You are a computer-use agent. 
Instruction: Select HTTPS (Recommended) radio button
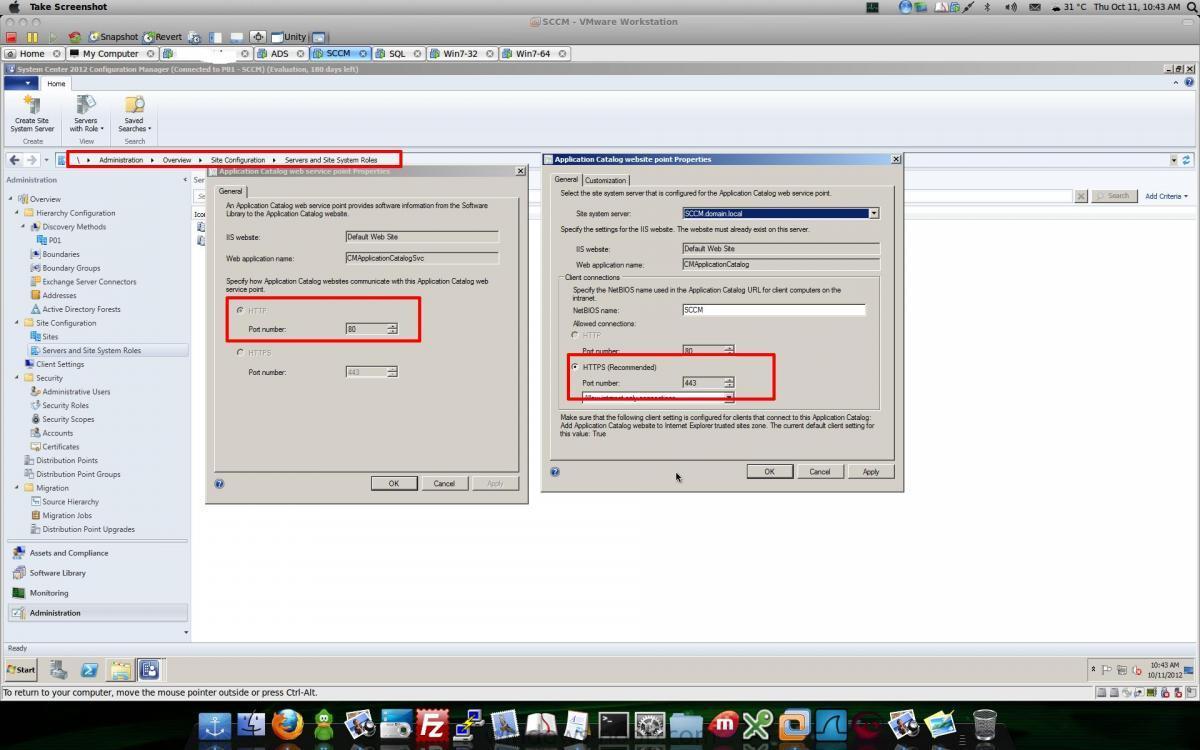tap(575, 367)
